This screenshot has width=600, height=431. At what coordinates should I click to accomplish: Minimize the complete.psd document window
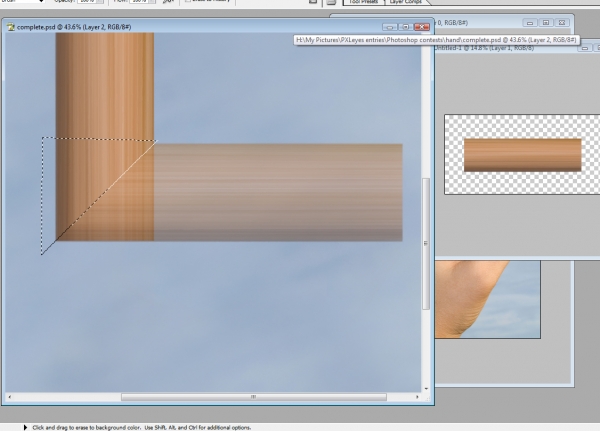pyautogui.click(x=390, y=27)
